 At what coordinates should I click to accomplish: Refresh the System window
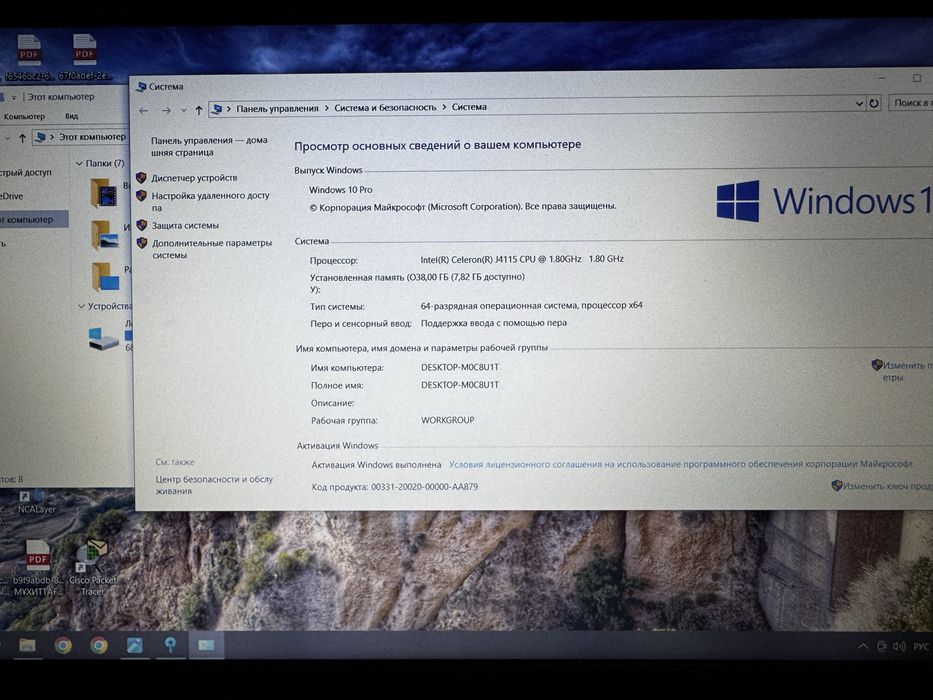click(x=873, y=103)
